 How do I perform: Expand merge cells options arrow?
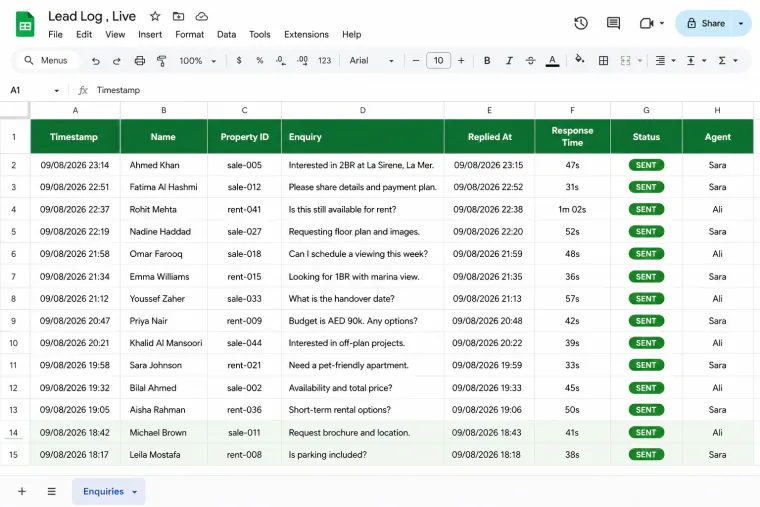point(640,61)
